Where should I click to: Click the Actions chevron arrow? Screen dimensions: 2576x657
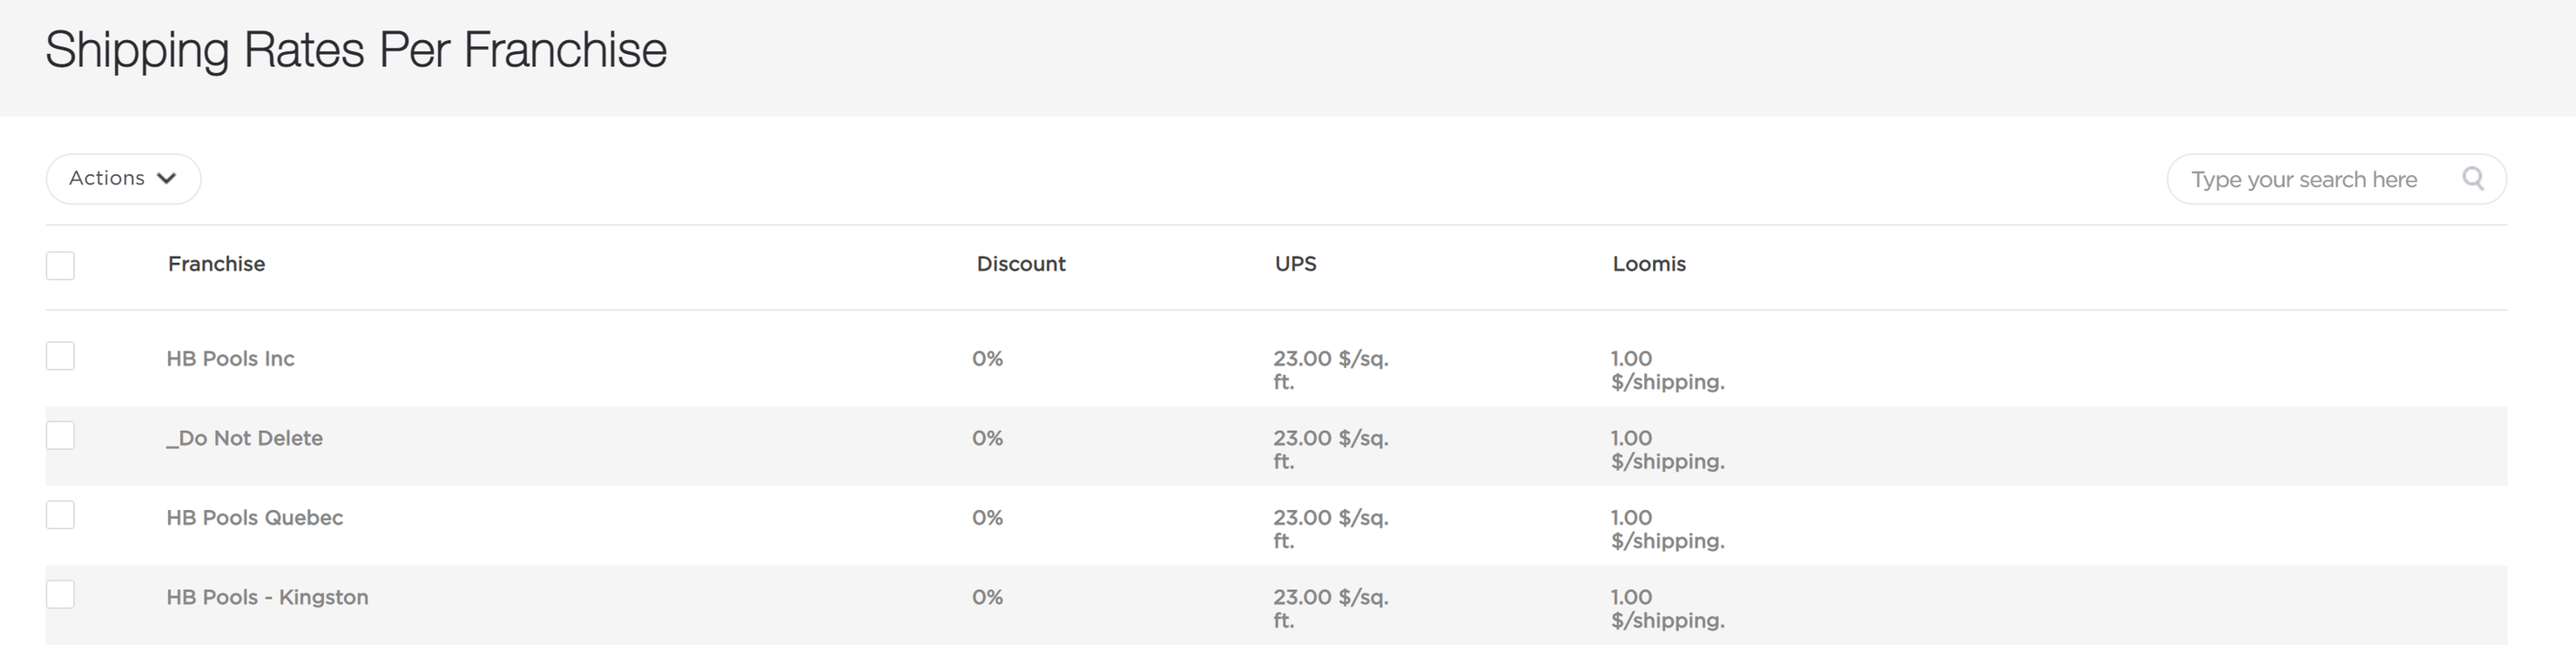point(167,178)
